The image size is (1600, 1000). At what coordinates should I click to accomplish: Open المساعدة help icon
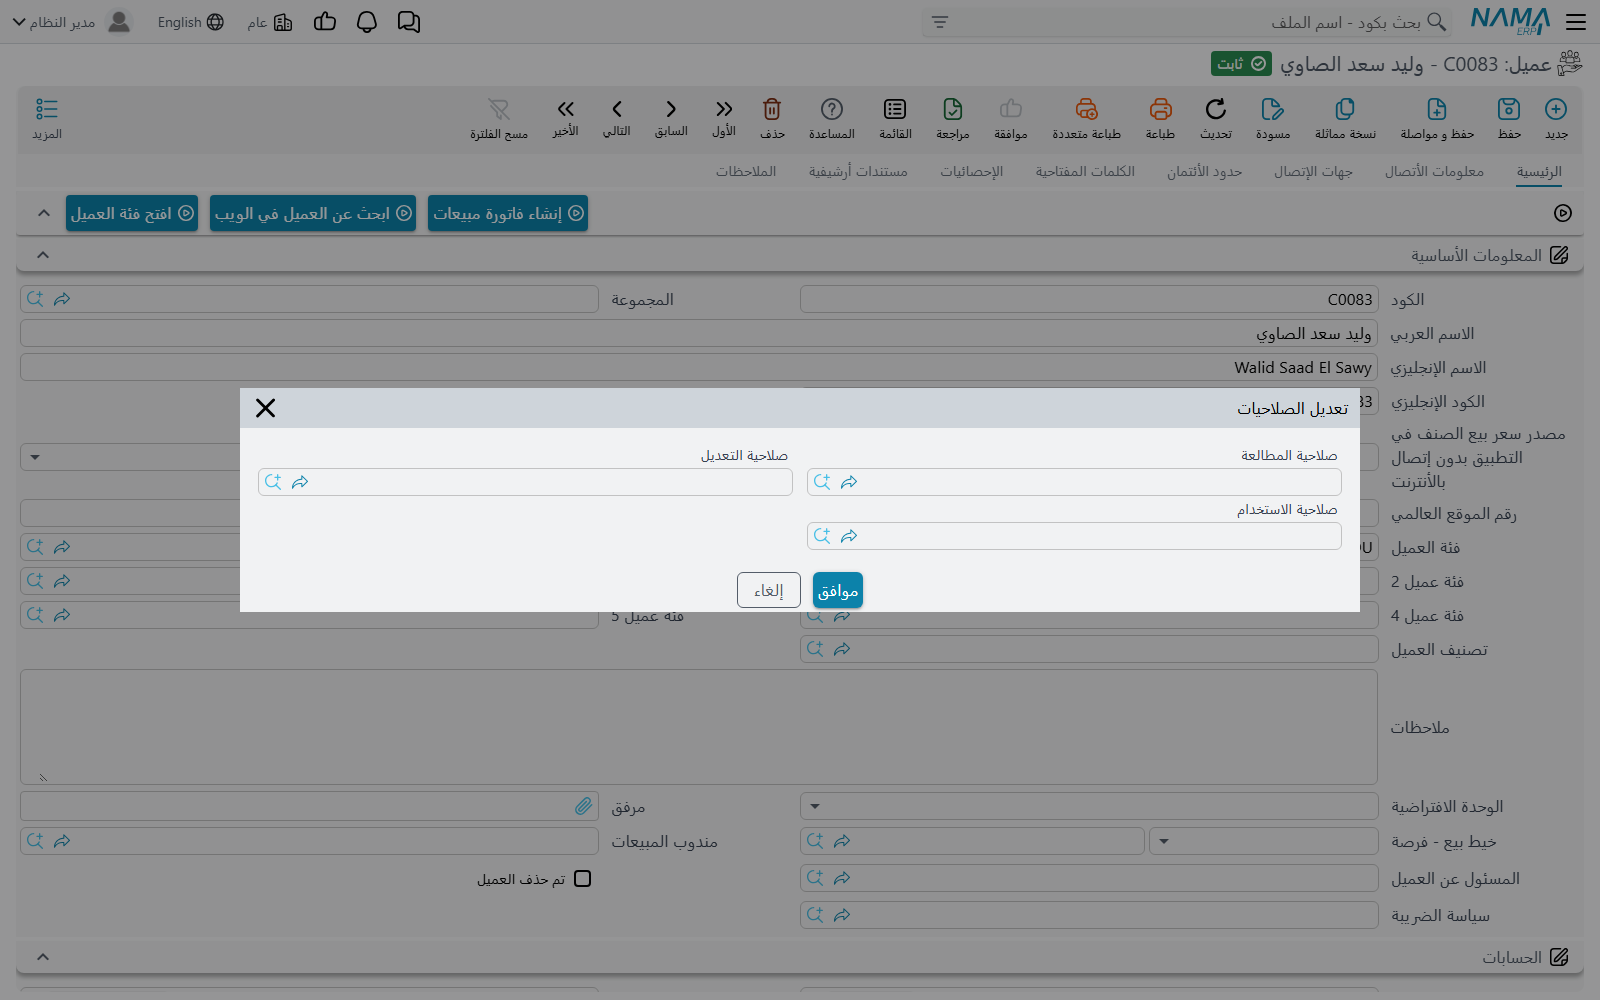point(832,109)
